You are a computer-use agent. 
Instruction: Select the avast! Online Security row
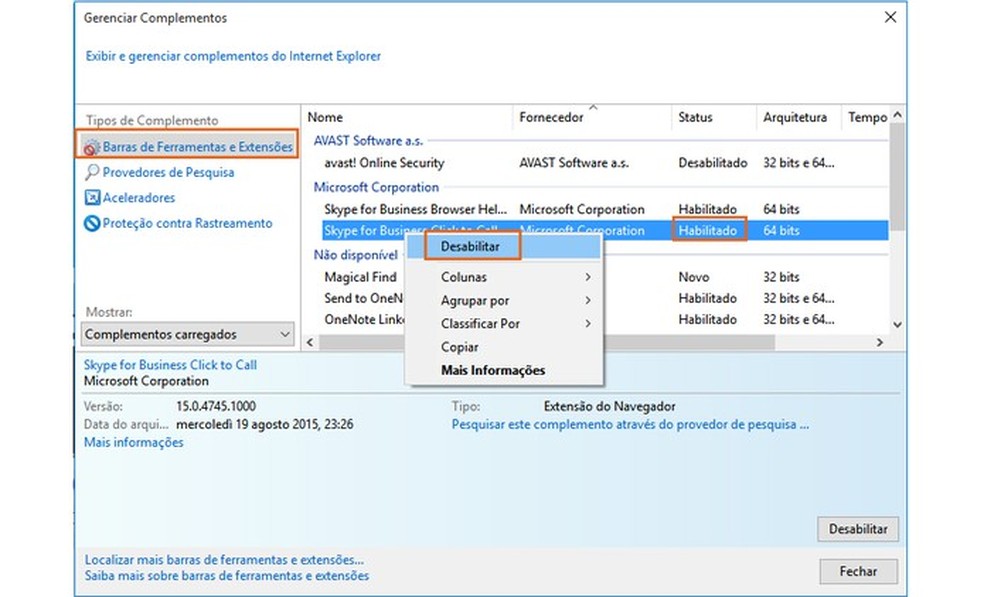[384, 163]
